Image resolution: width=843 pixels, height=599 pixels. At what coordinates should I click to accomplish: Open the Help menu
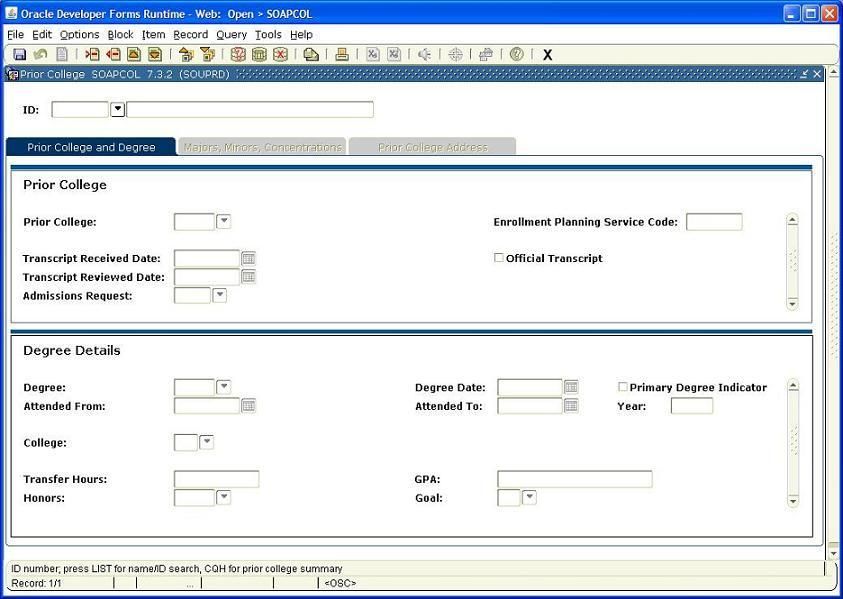click(302, 34)
